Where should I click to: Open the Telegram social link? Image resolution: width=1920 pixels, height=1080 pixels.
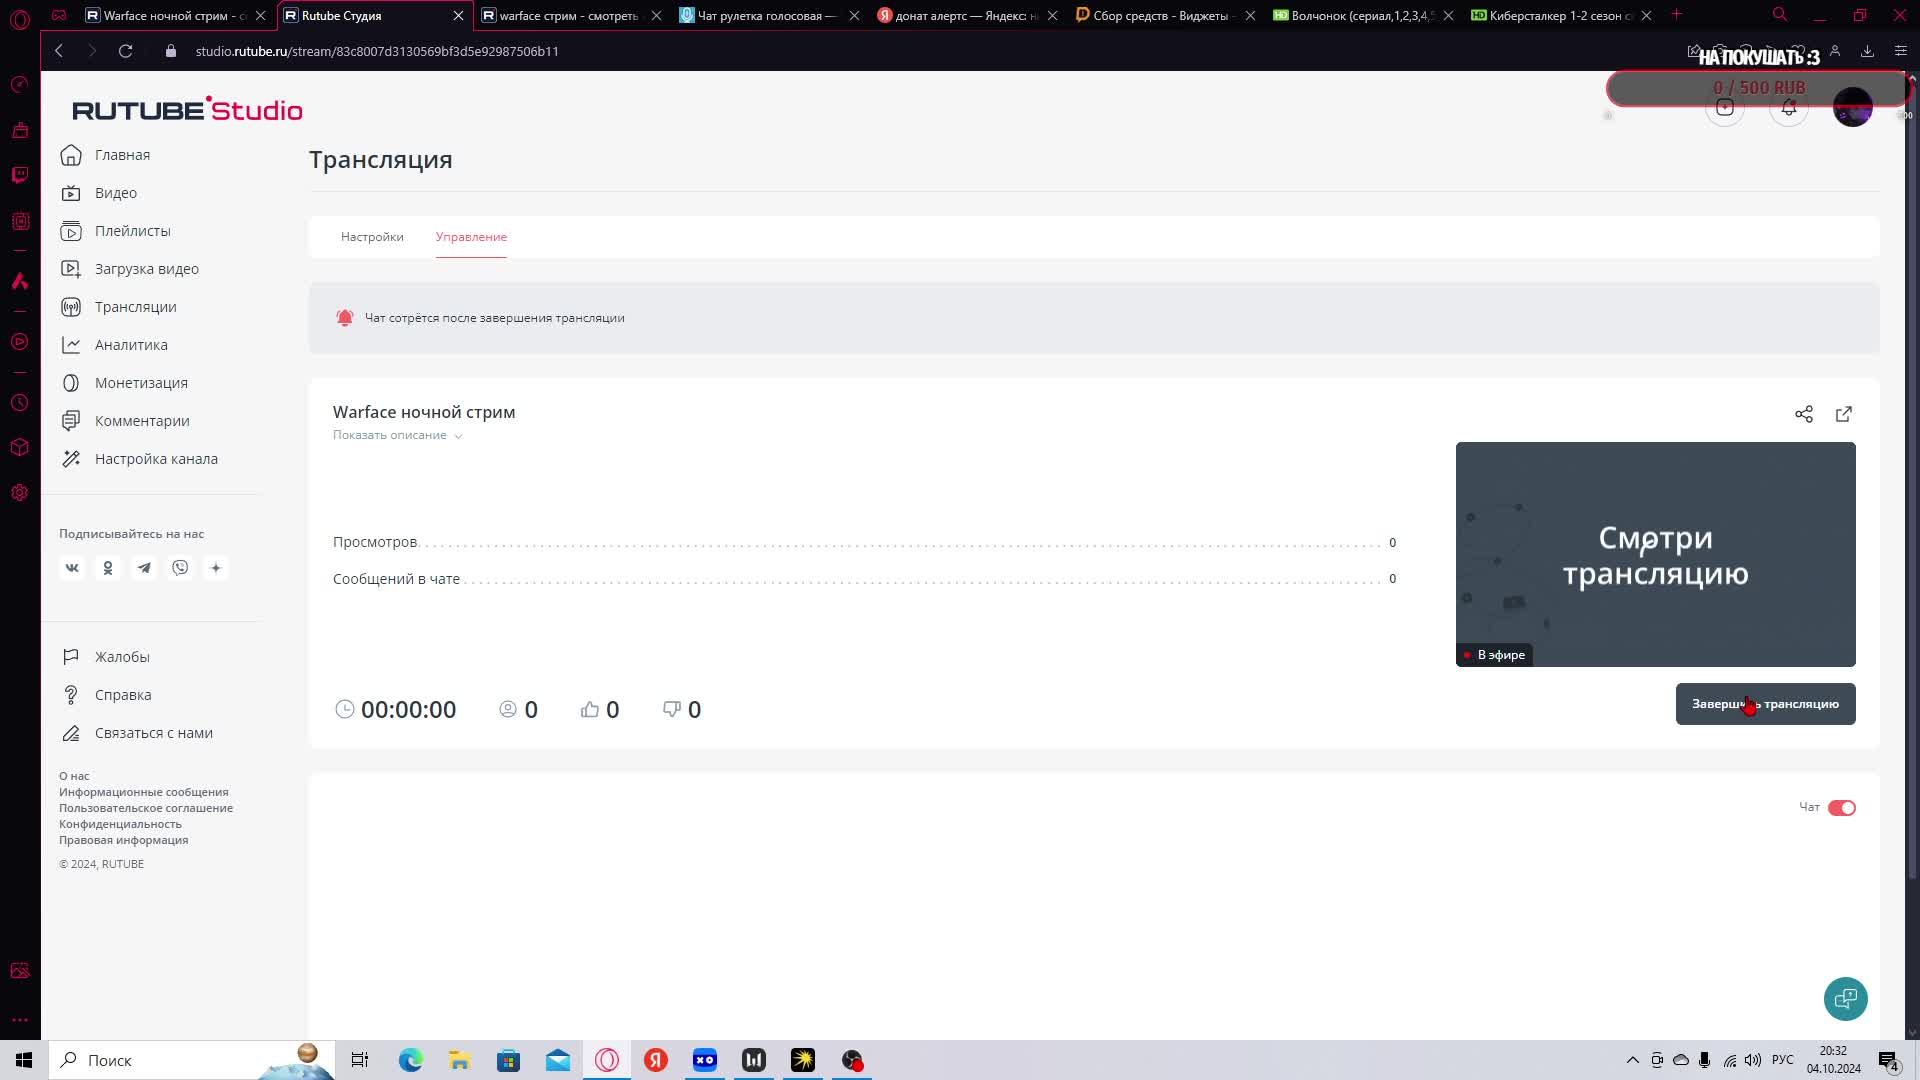point(144,568)
